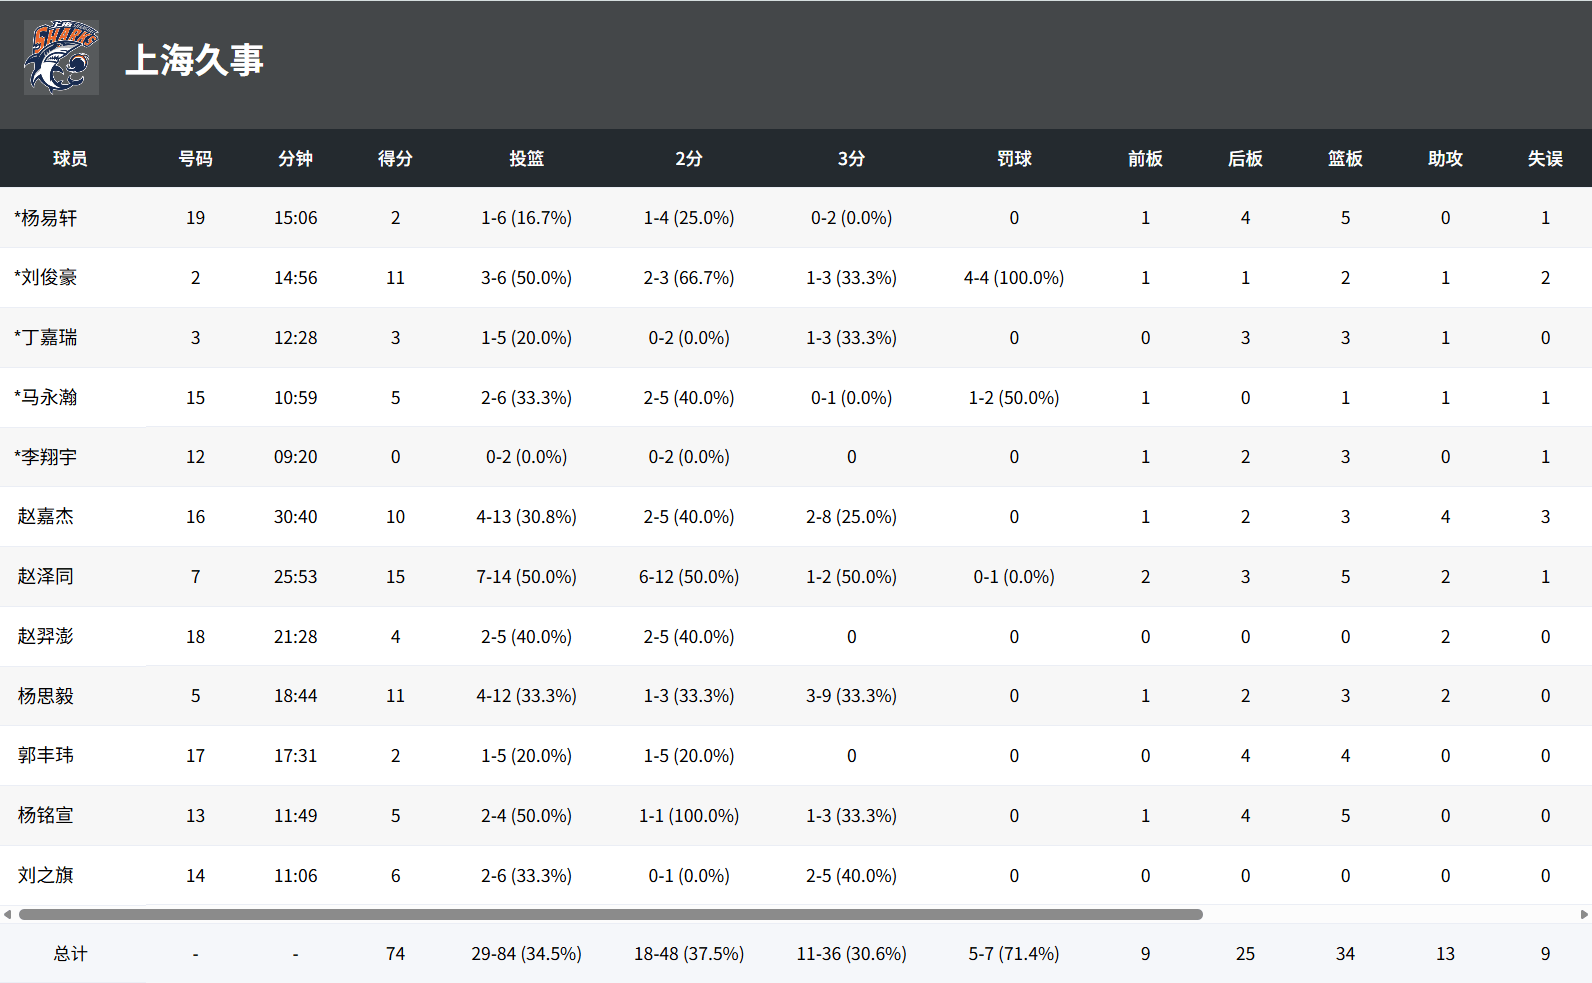
Task: Click 杨易轩's three-pointers 0-2 (0.0%)
Action: click(851, 218)
